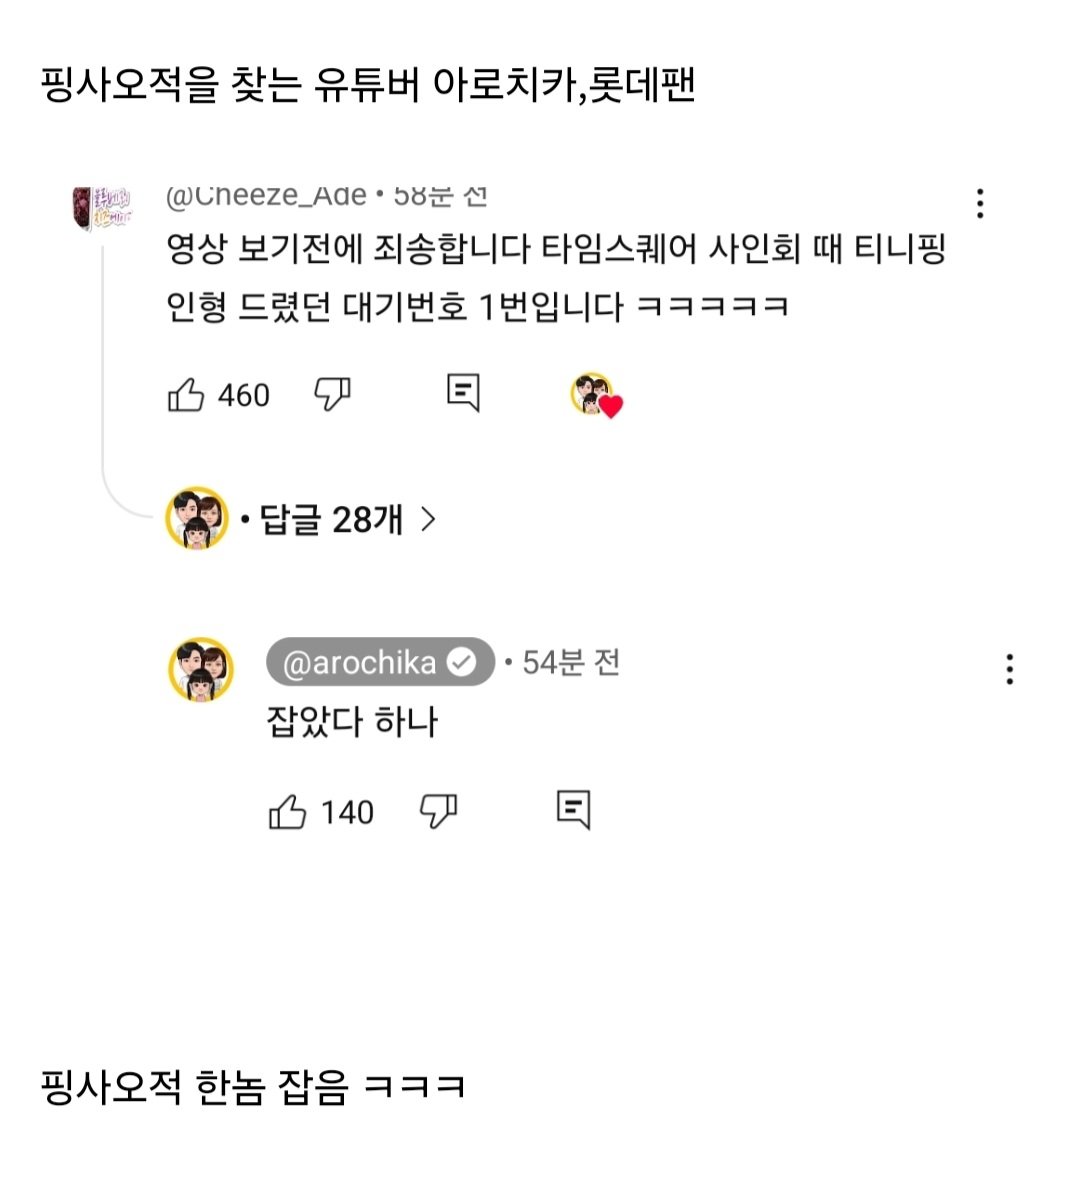Click the creator heart badge on first comment
1080x1194 pixels.
pyautogui.click(x=596, y=395)
